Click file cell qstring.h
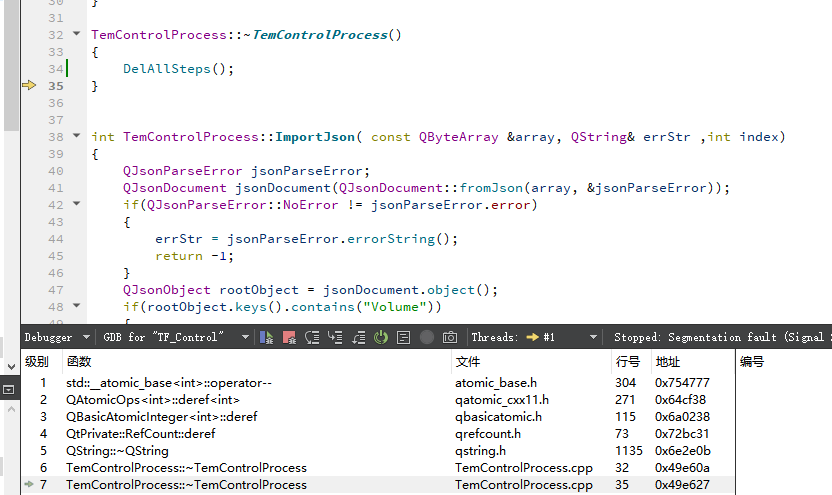This screenshot has height=495, width=832. point(480,450)
